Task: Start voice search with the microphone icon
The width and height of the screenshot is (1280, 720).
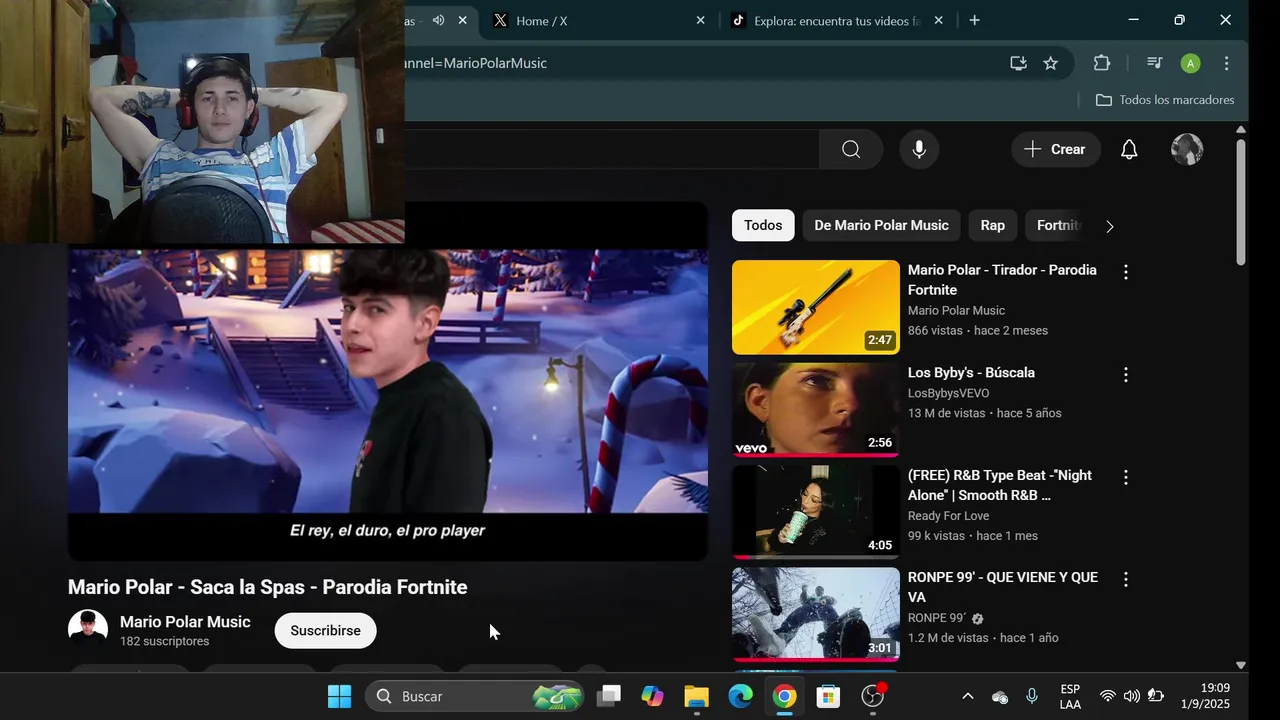Action: (x=919, y=149)
